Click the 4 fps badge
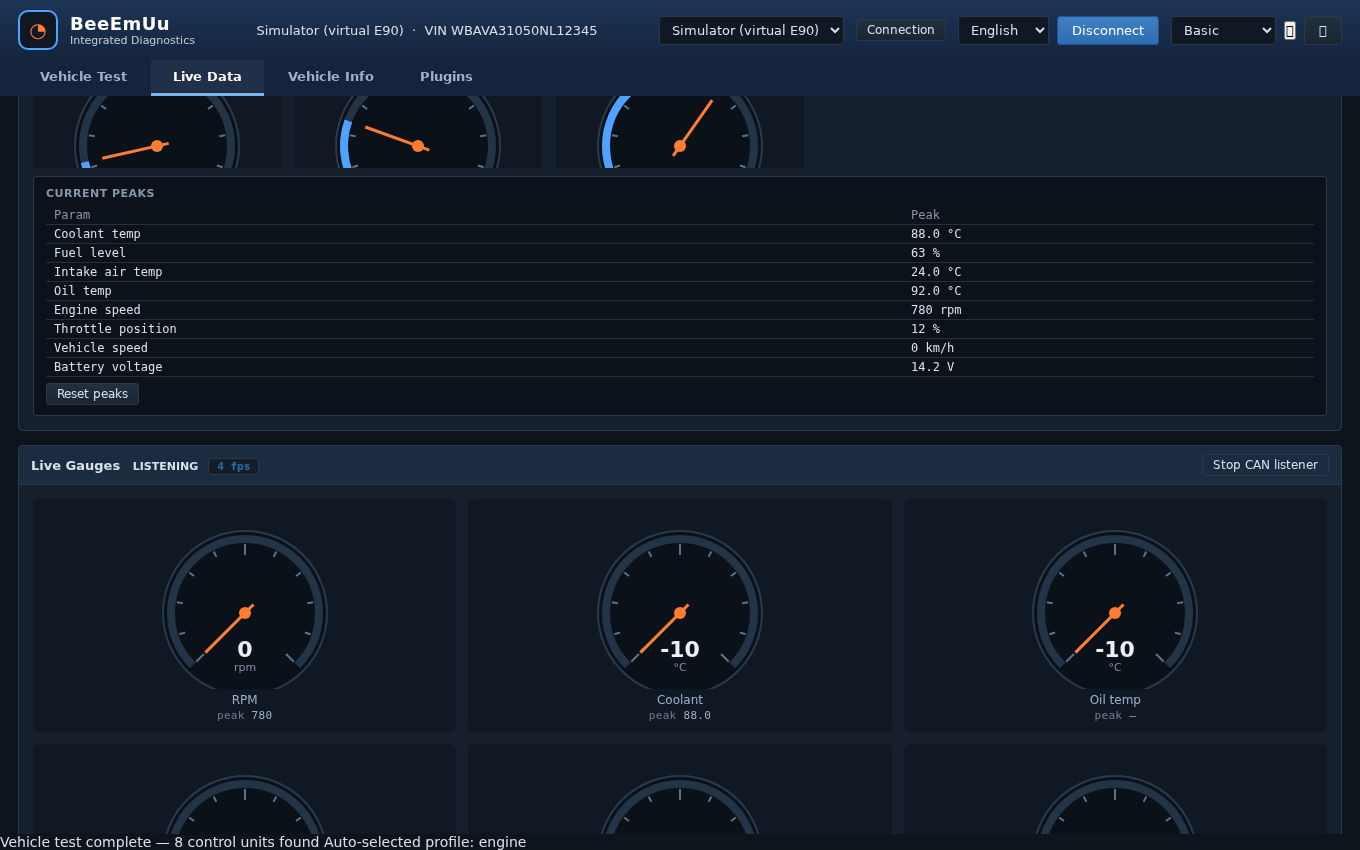Screen dimensions: 1360x850 (x=234, y=466)
